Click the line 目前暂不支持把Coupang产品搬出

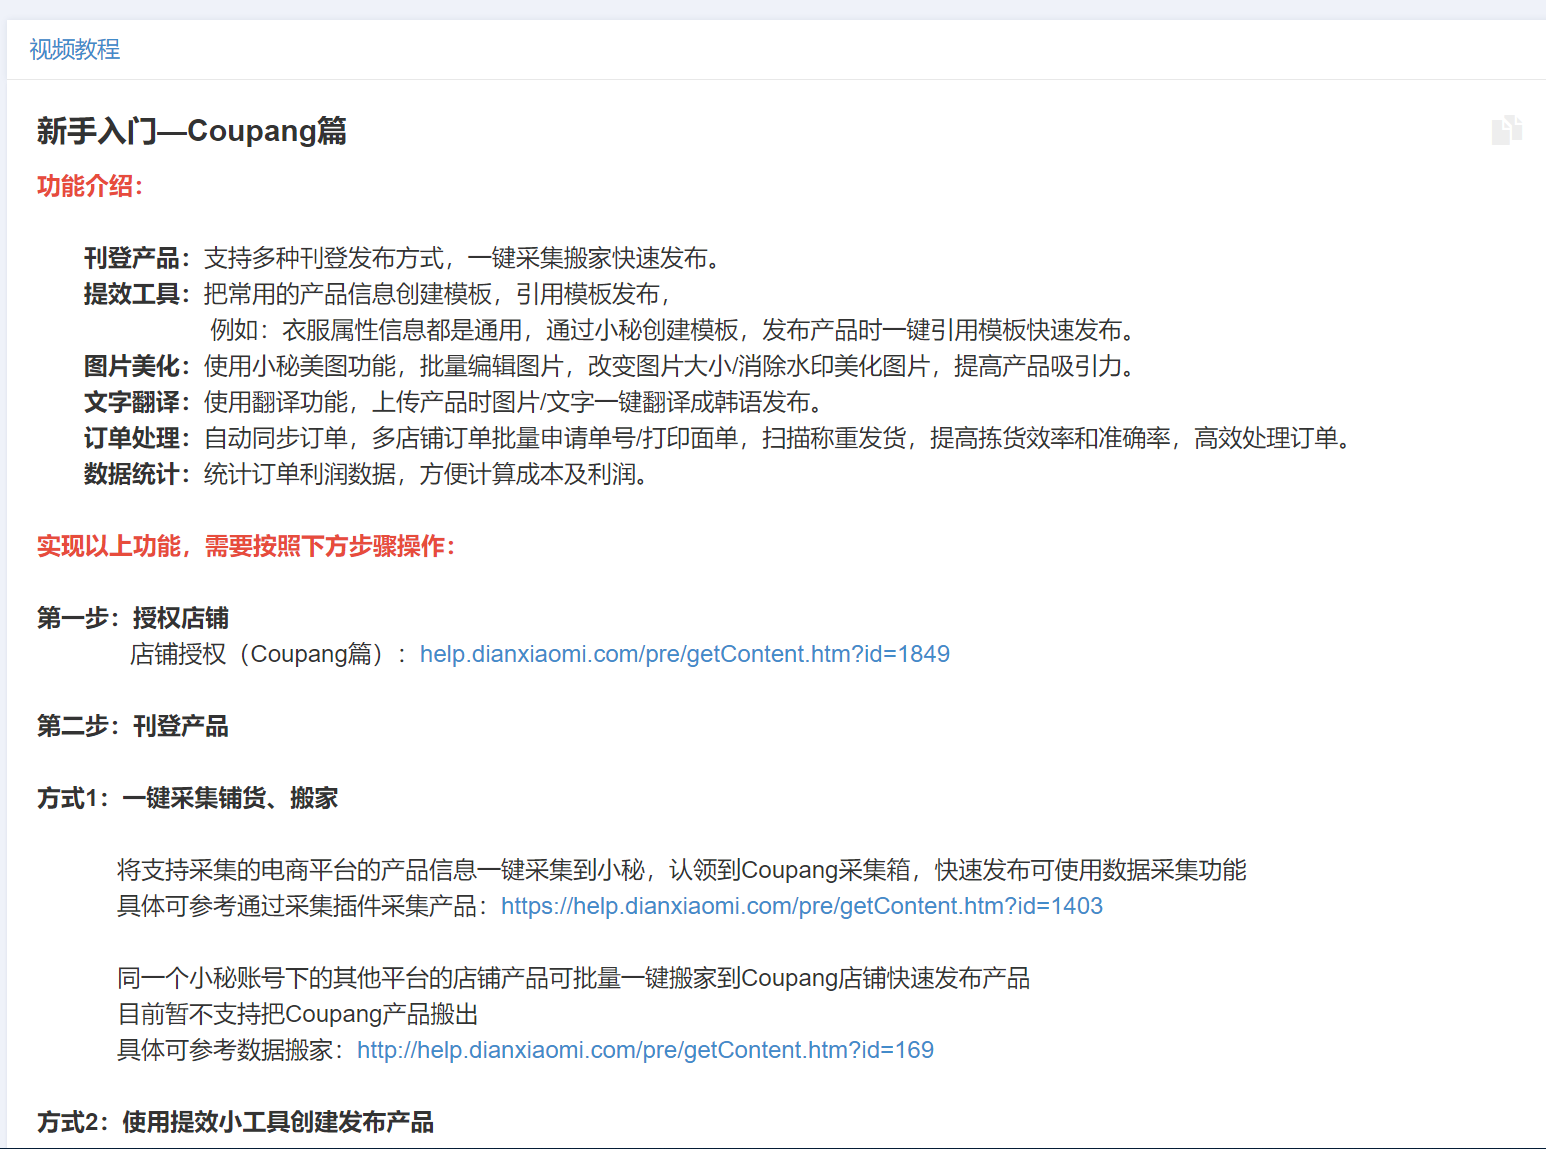point(298,1014)
